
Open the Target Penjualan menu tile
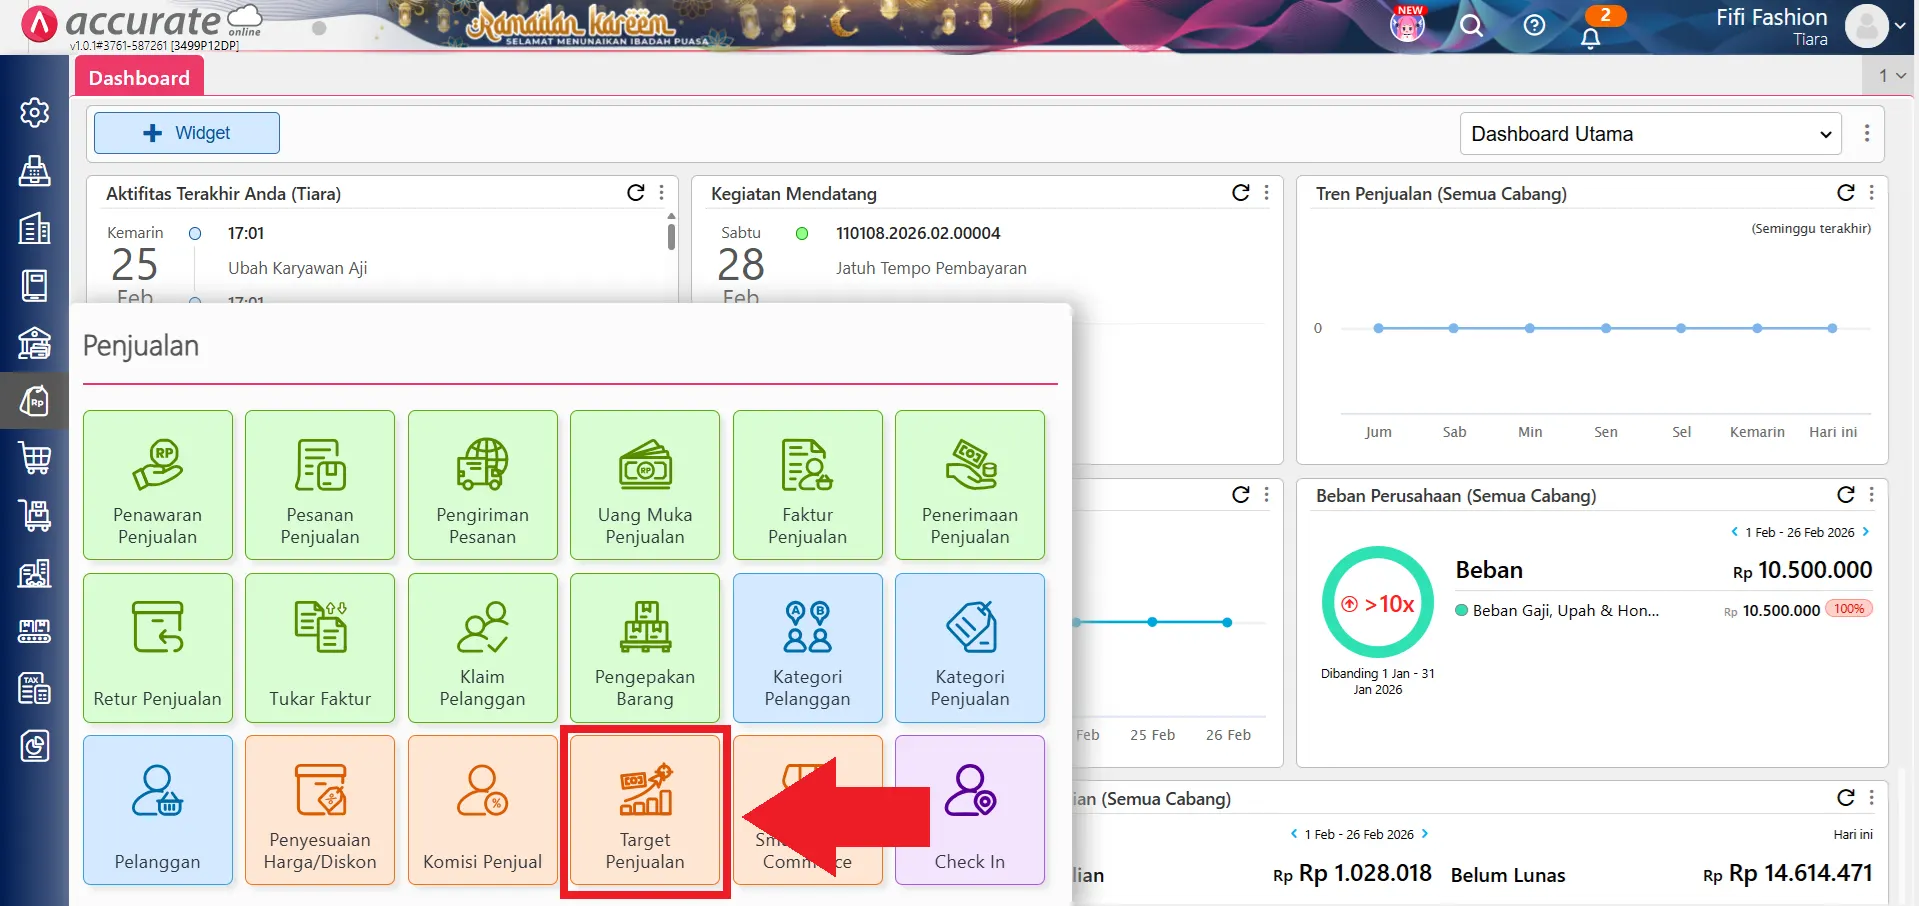point(645,811)
